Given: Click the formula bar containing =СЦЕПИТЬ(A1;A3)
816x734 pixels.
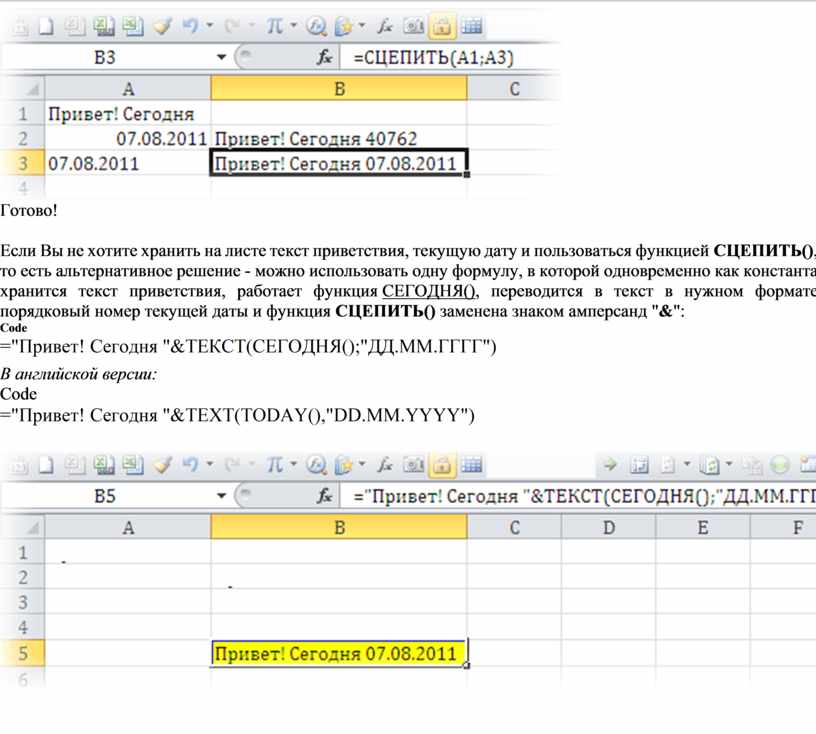Looking at the screenshot, I should pos(450,57).
